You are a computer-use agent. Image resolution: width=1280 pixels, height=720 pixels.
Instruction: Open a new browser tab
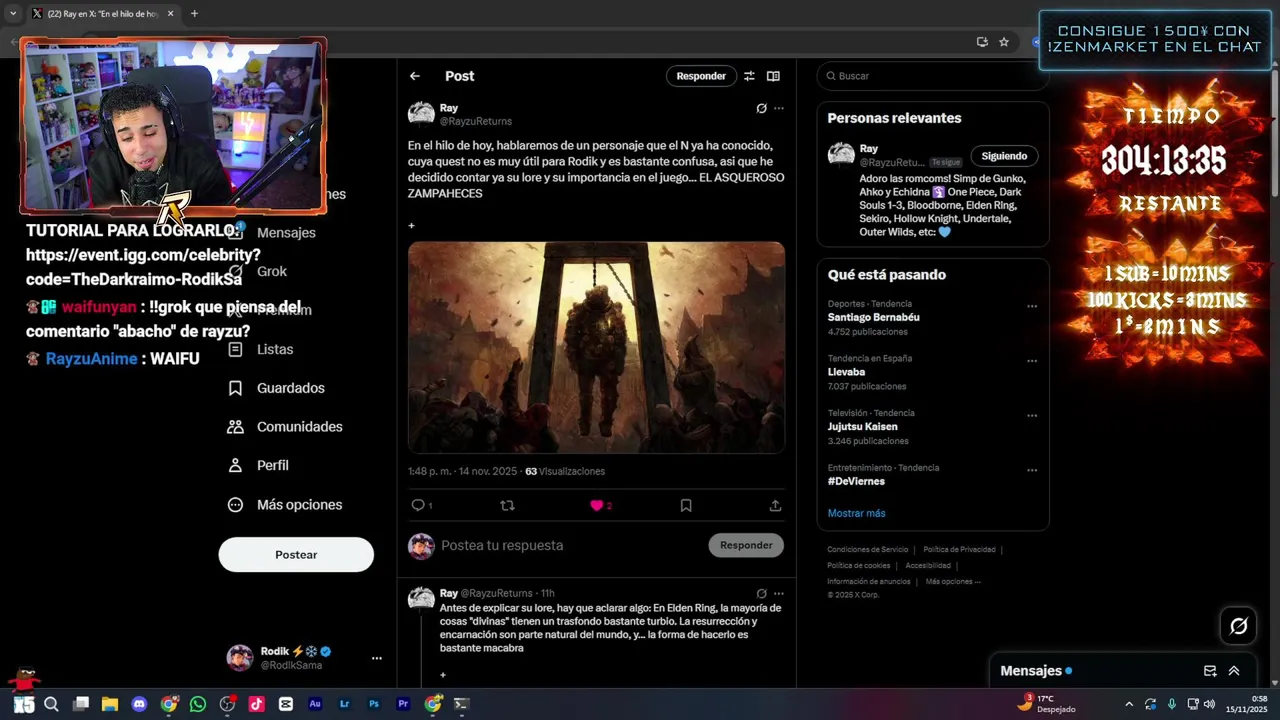(194, 14)
